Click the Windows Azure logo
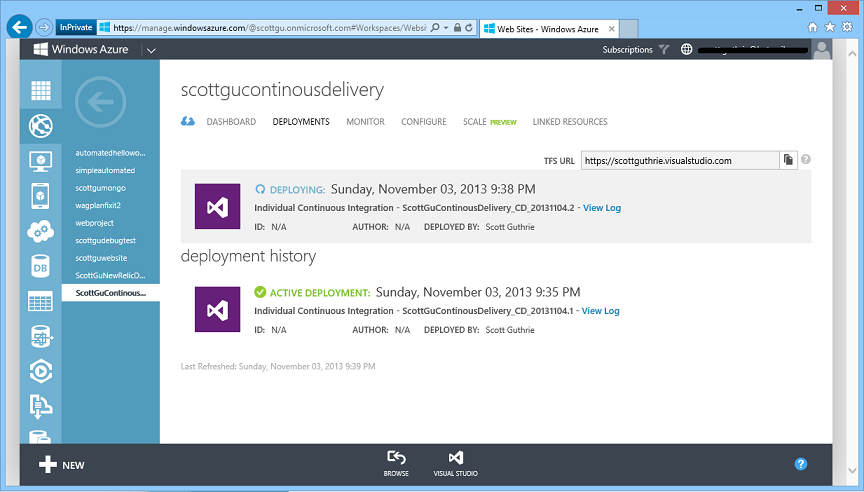Image resolution: width=864 pixels, height=492 pixels. click(x=81, y=50)
